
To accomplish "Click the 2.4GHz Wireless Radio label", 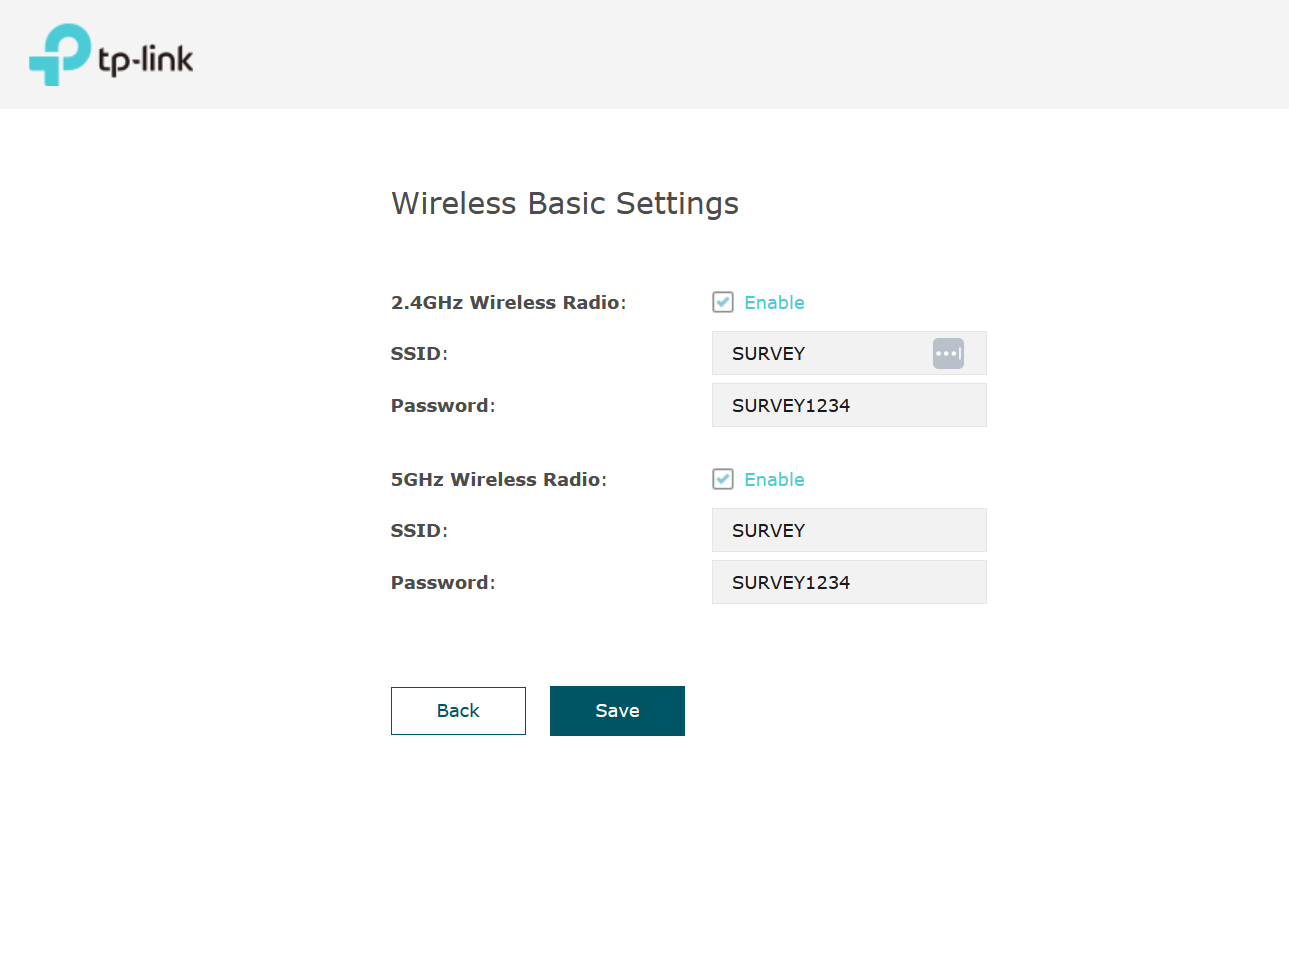I will pos(508,302).
